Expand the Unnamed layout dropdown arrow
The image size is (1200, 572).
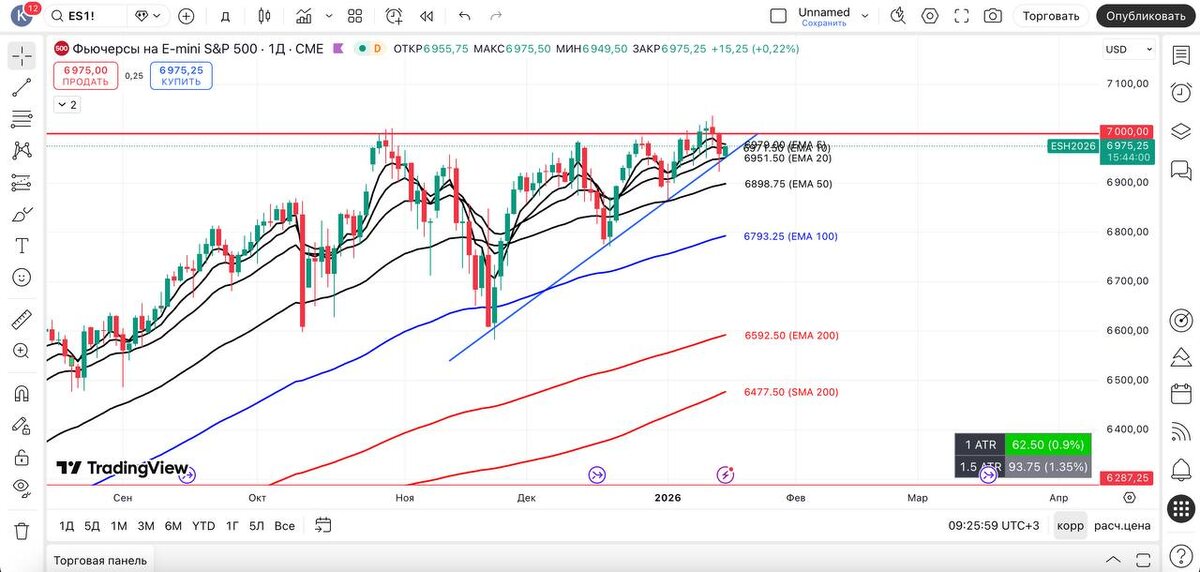click(x=865, y=16)
